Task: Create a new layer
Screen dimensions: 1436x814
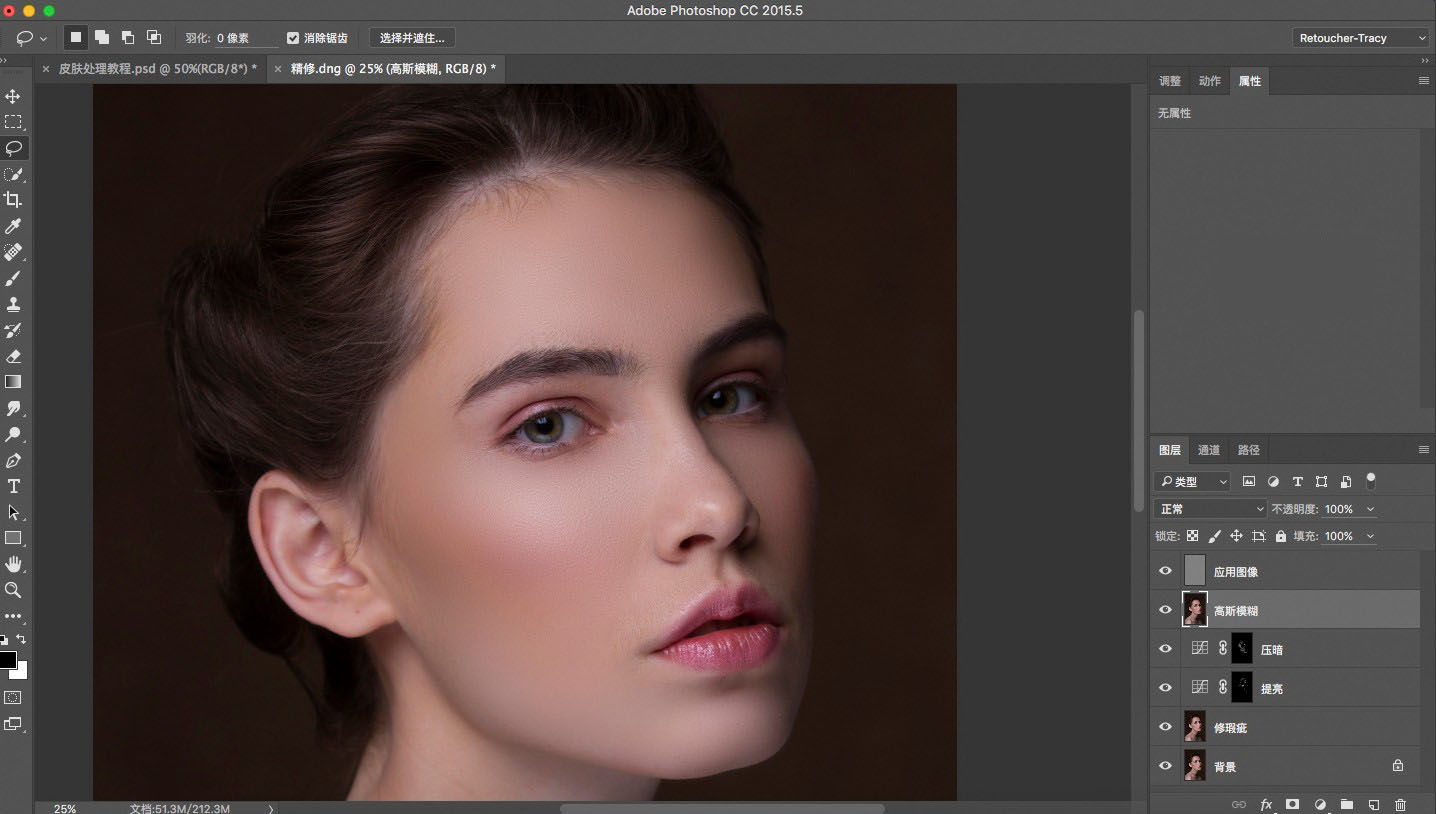Action: point(1374,804)
